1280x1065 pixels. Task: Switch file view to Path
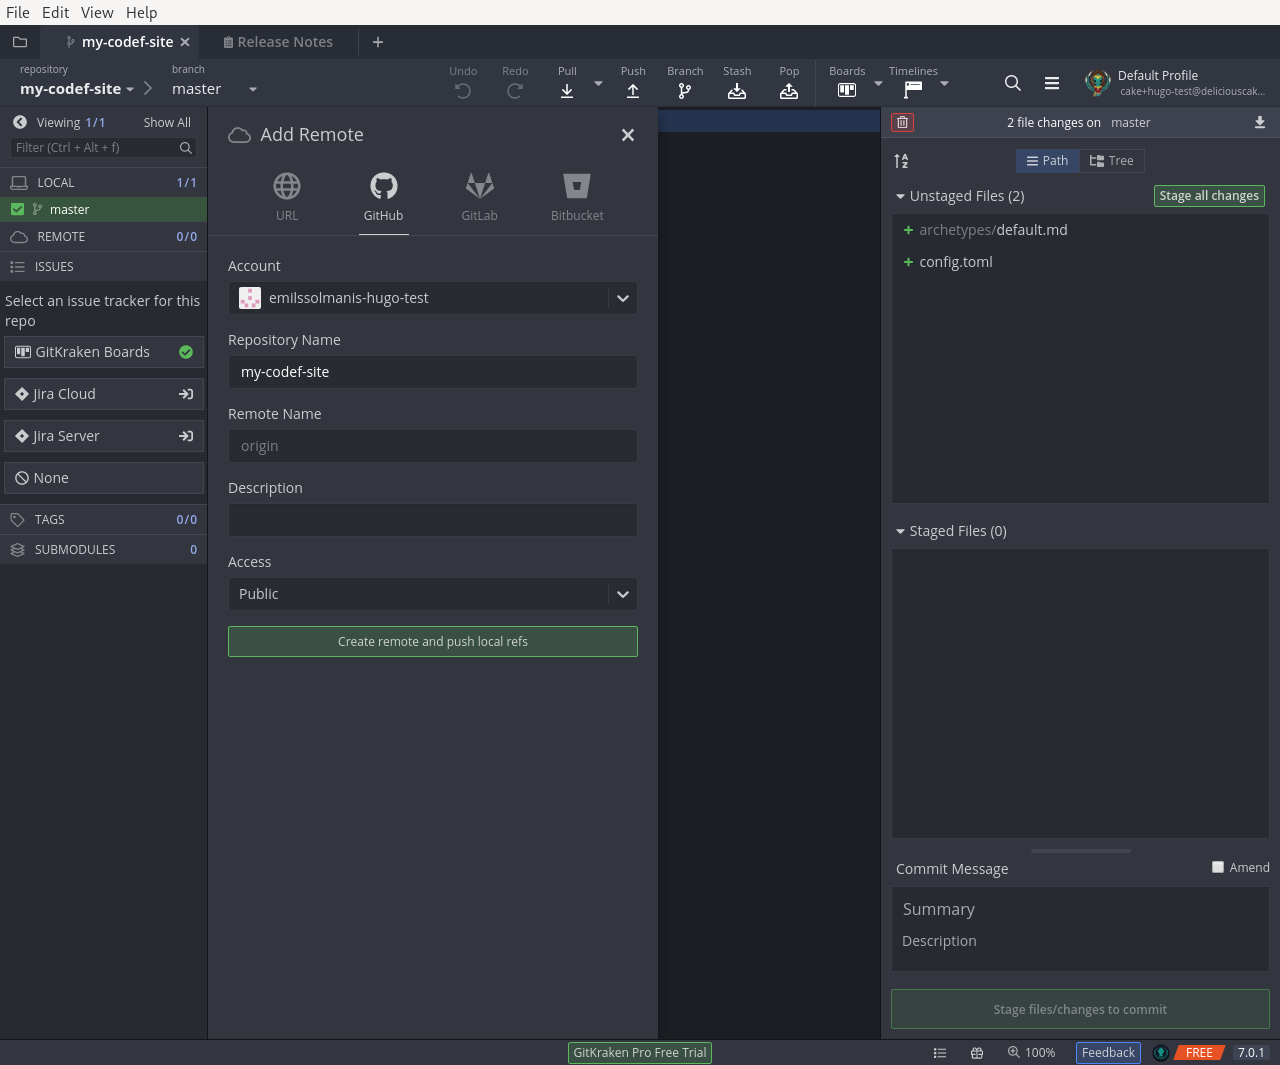tap(1047, 161)
